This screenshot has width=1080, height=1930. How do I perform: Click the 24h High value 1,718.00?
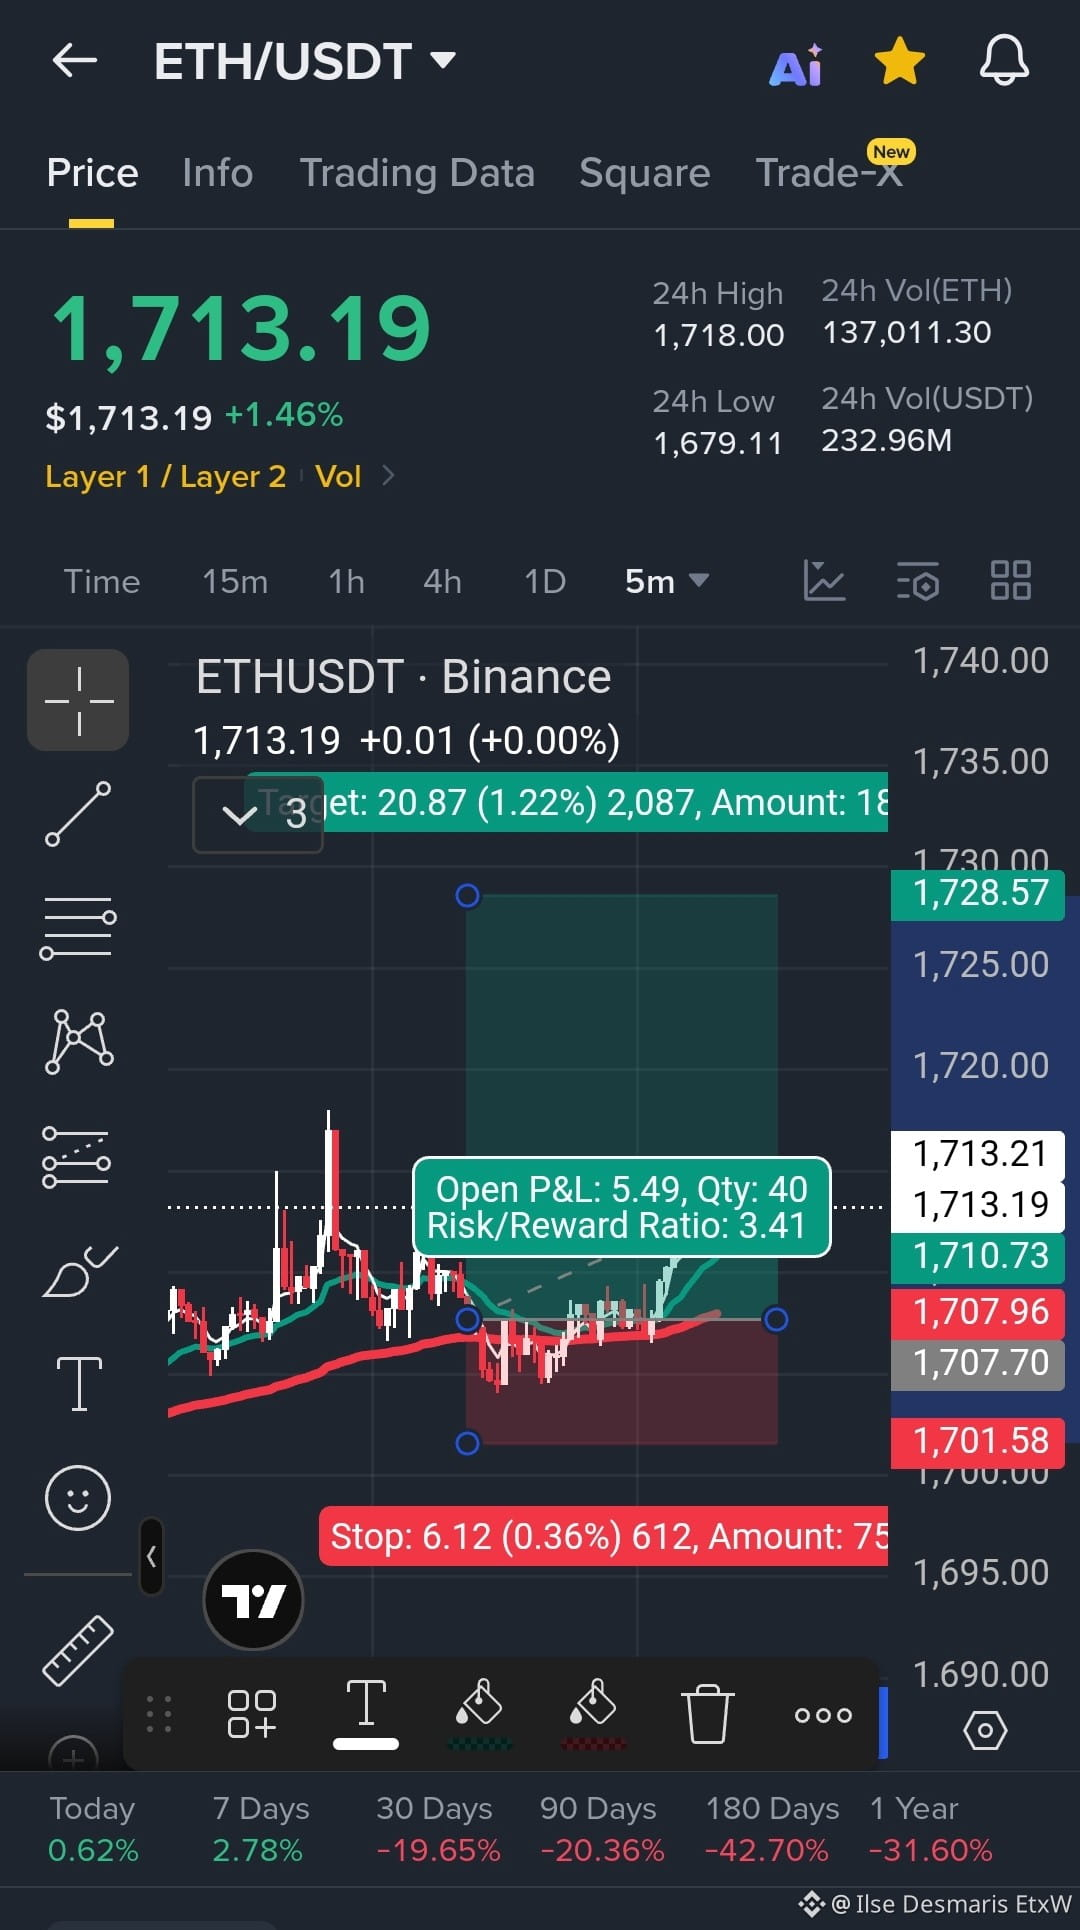tap(718, 335)
